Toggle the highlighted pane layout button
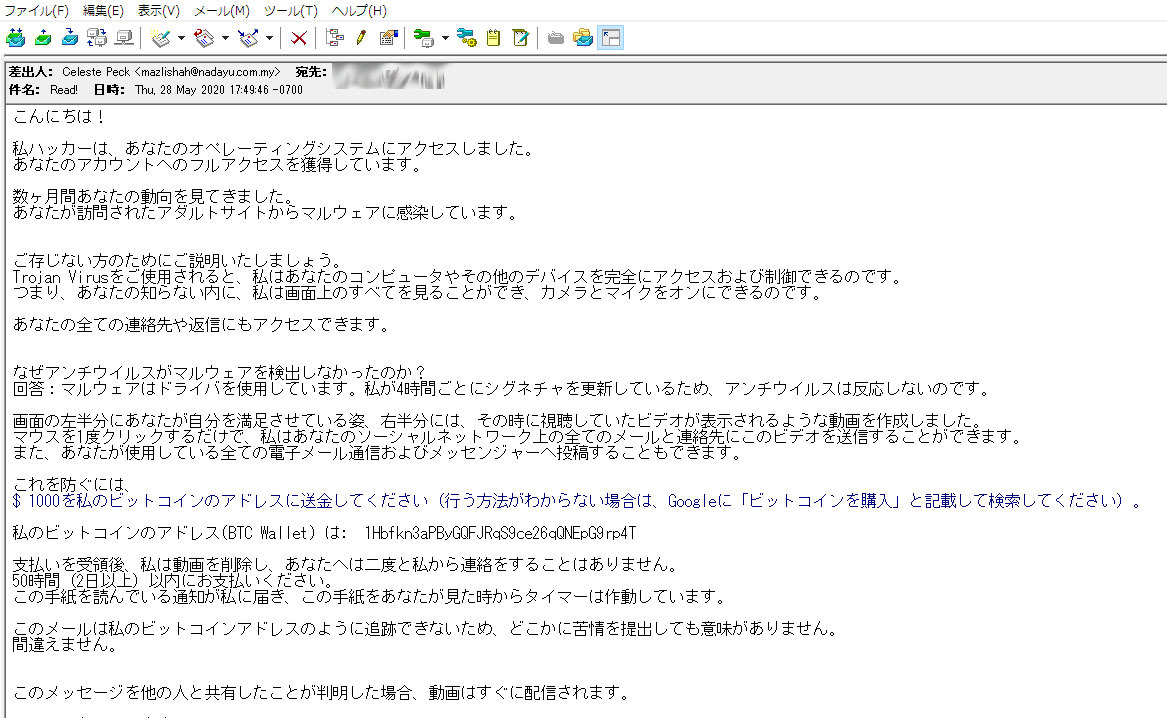 pos(611,38)
